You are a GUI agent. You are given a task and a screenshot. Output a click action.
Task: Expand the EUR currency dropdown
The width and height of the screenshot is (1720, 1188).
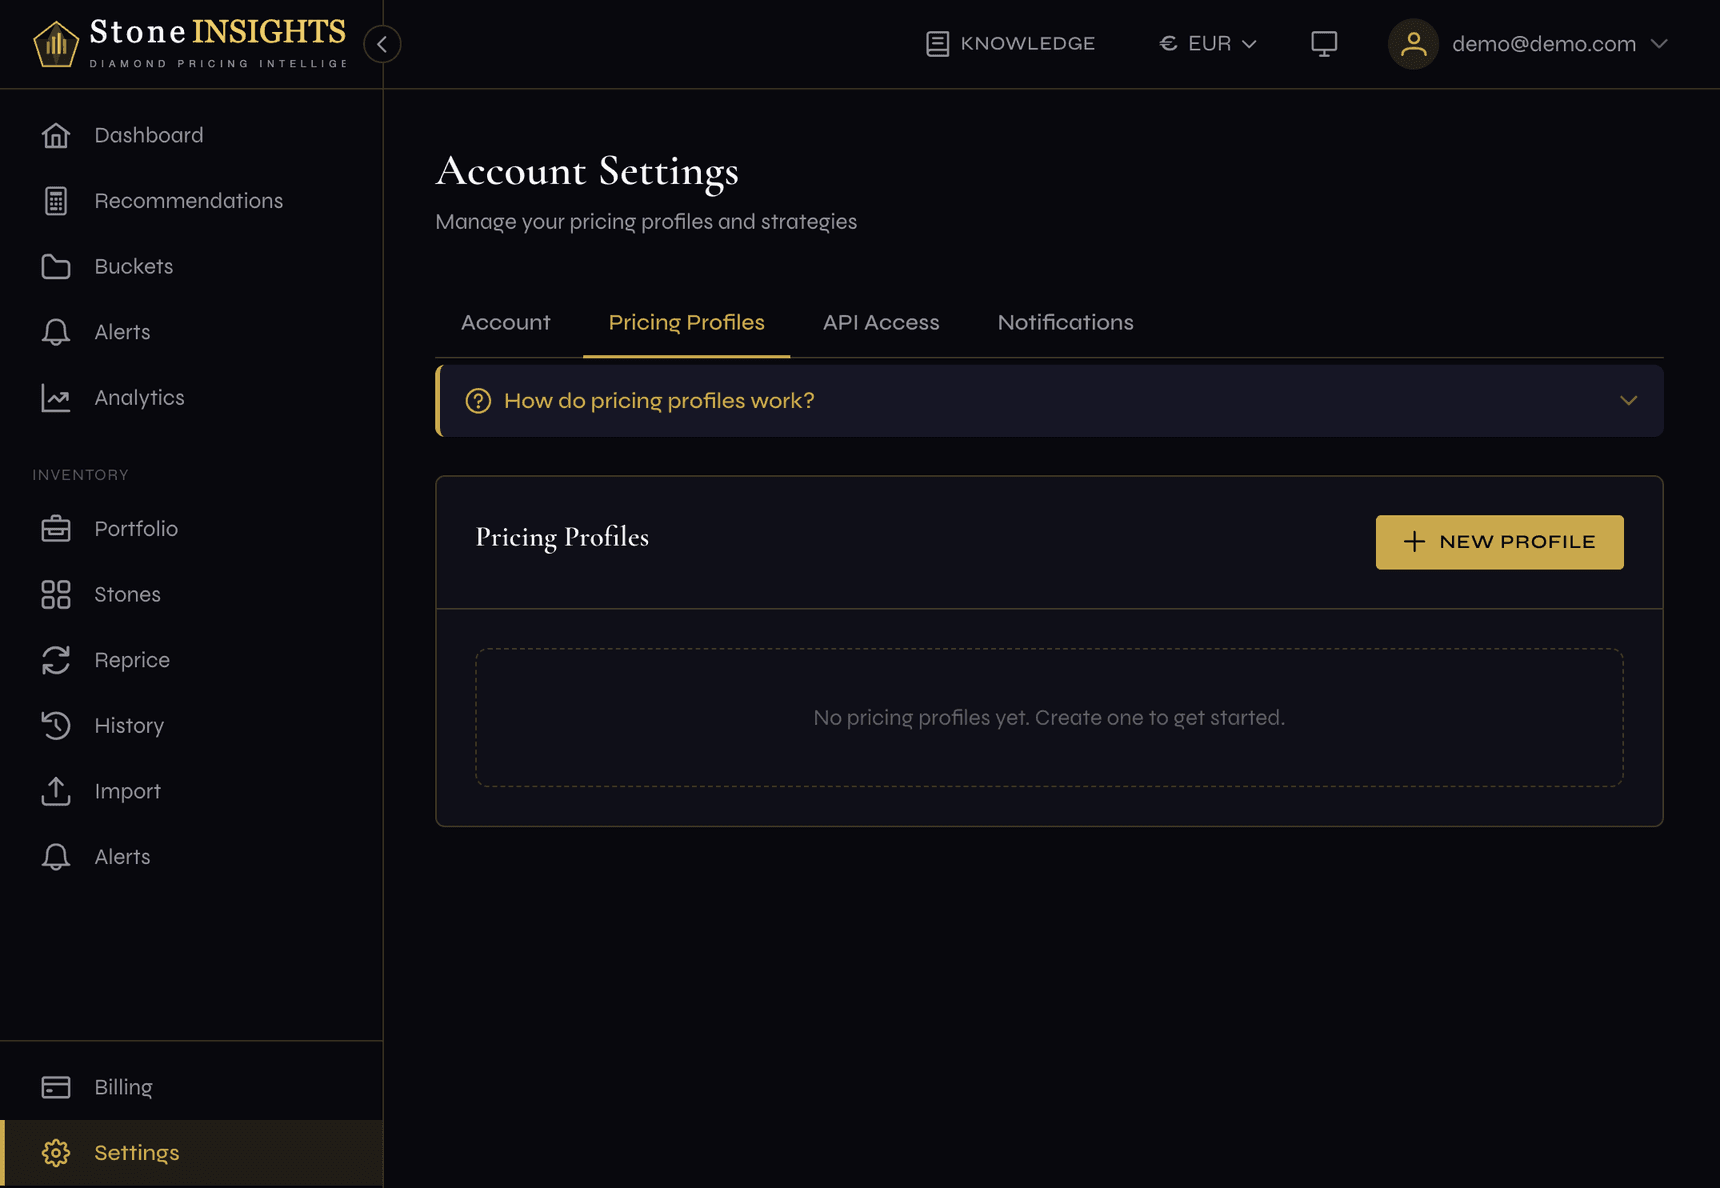pos(1207,43)
